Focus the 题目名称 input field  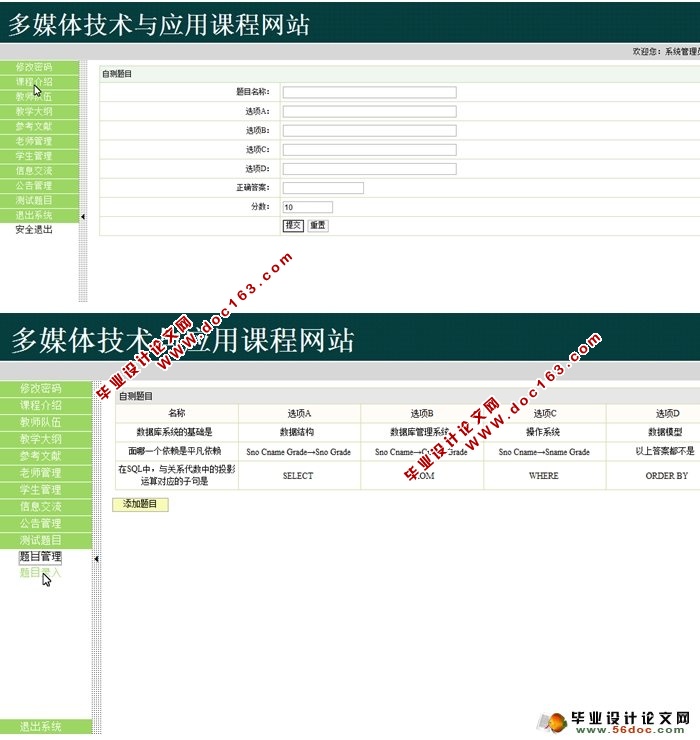coord(370,92)
